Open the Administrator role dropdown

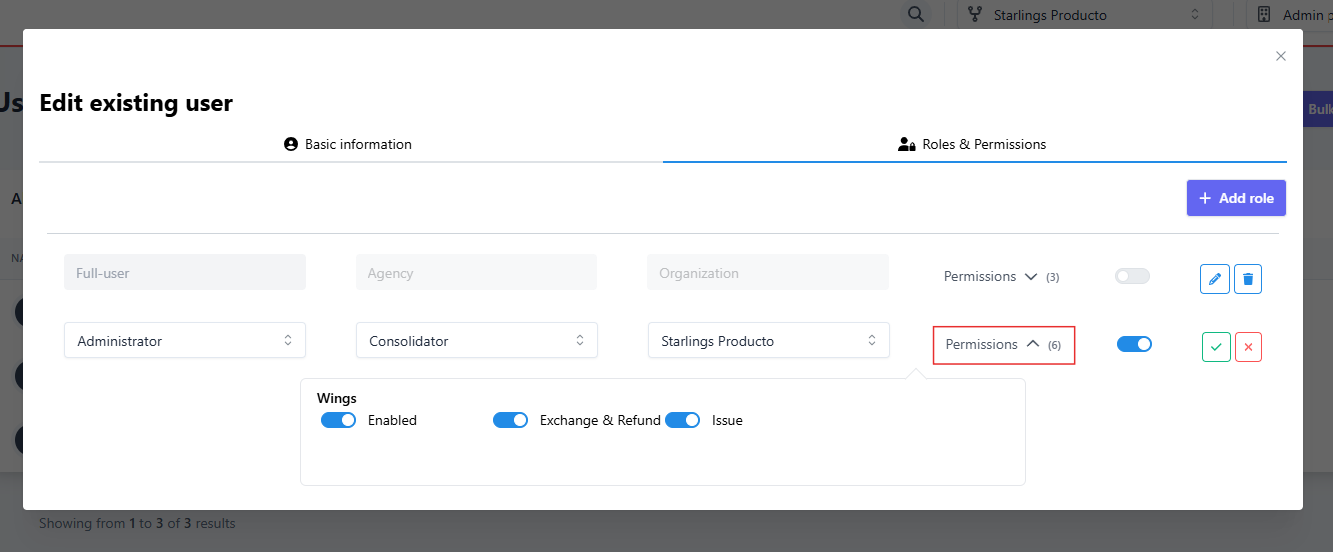pyautogui.click(x=185, y=341)
